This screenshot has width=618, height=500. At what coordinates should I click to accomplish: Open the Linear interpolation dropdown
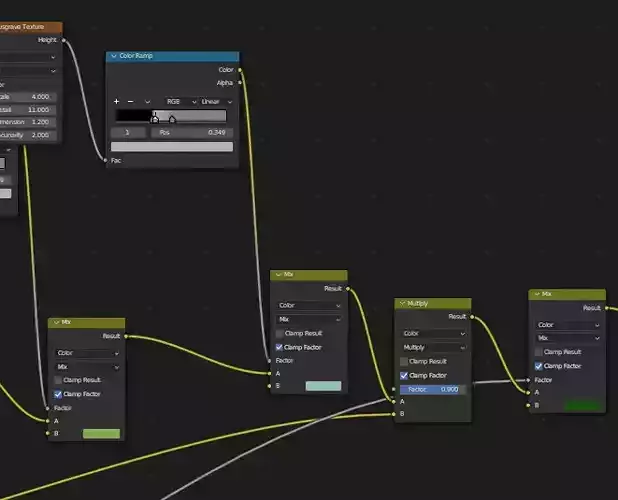pyautogui.click(x=216, y=102)
